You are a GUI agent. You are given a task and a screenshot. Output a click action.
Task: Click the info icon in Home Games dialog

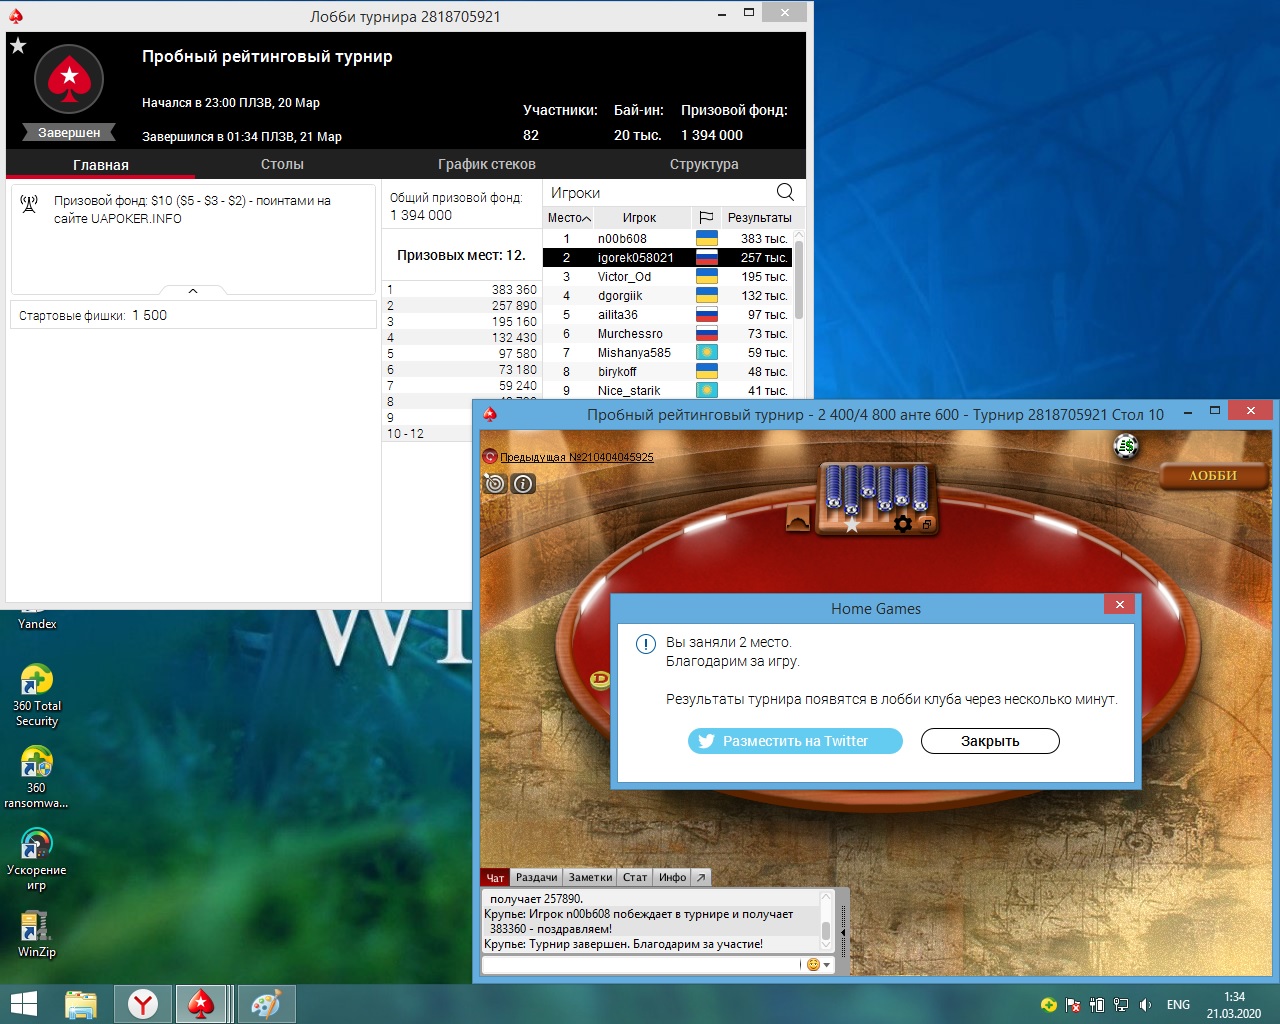coord(645,643)
